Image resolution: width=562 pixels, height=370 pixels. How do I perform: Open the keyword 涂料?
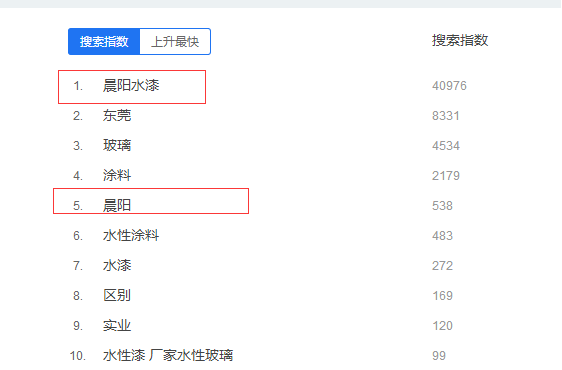click(117, 176)
